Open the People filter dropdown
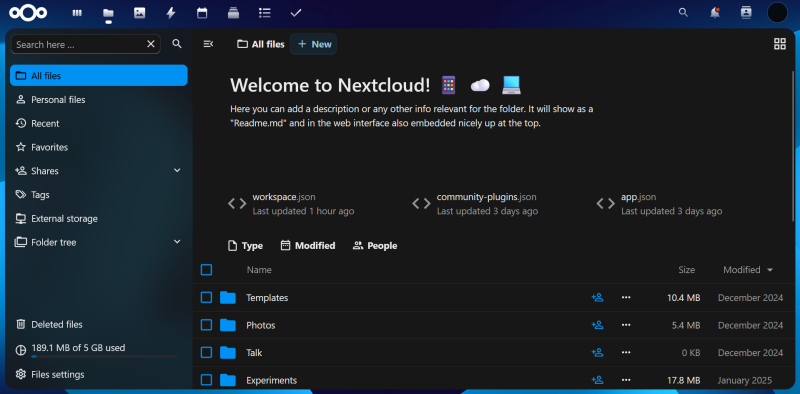The width and height of the screenshot is (800, 394). [x=374, y=245]
